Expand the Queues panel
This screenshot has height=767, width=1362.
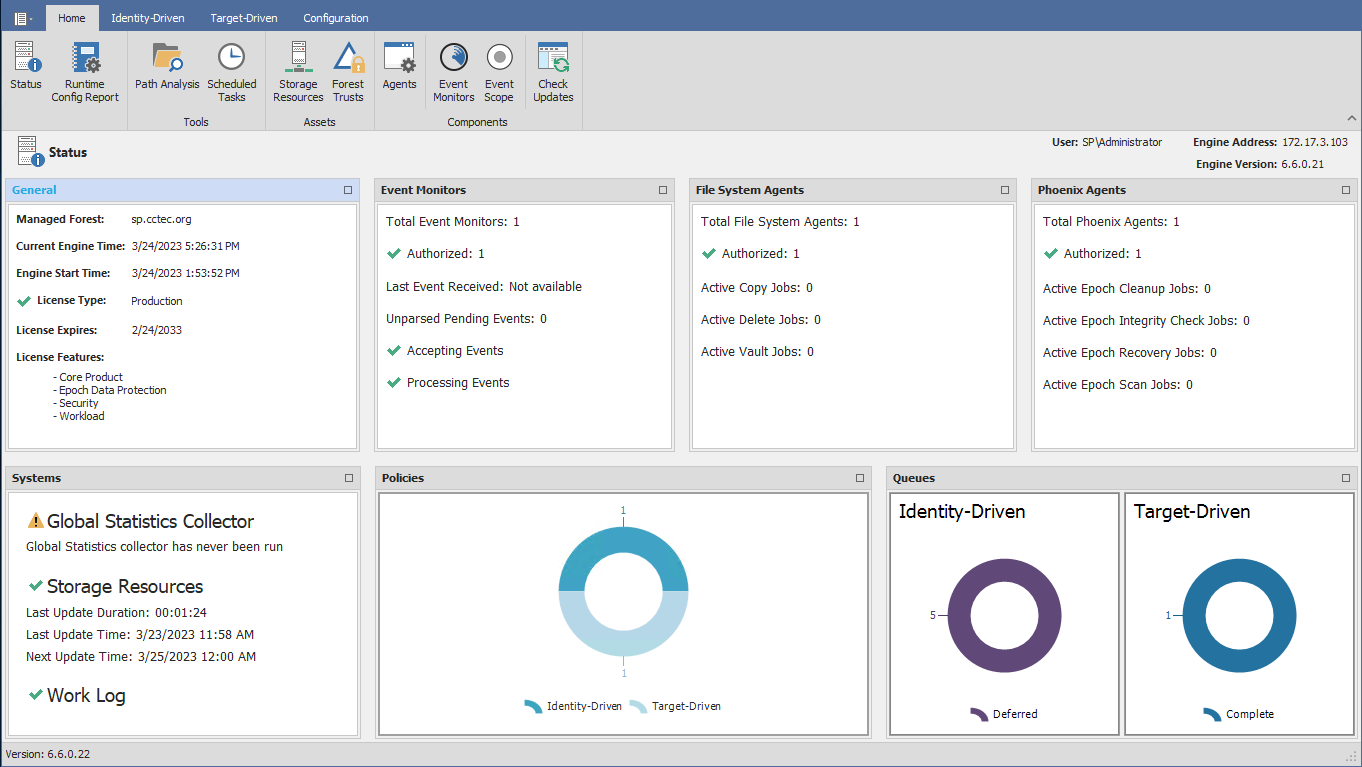[x=1344, y=478]
